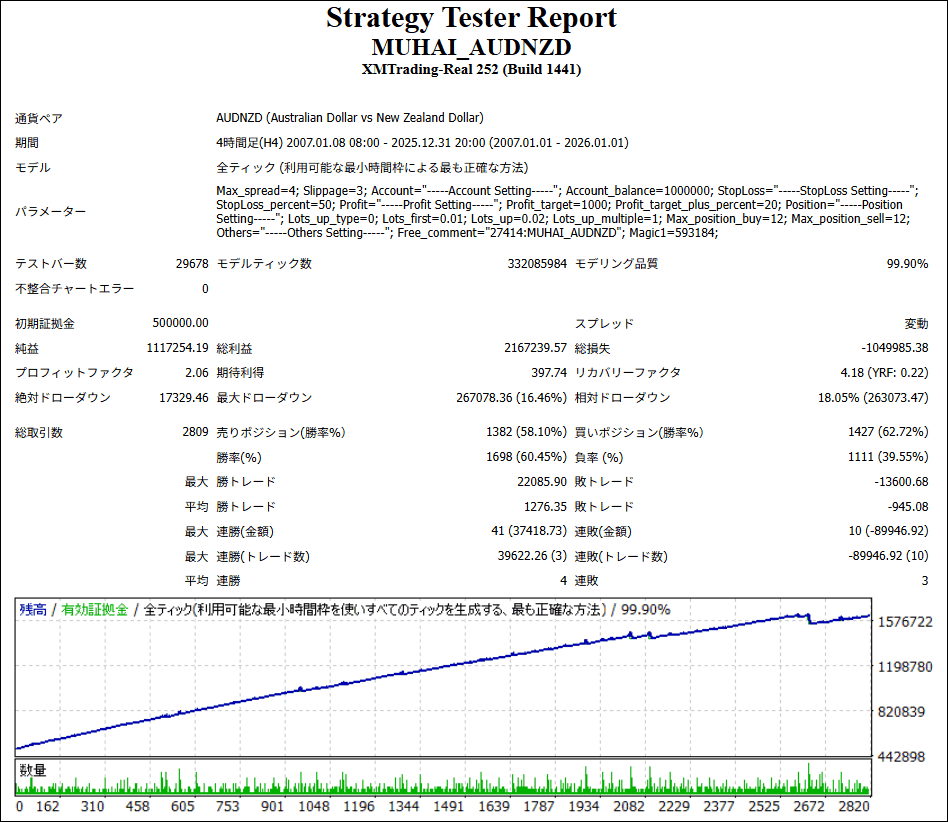Select the 純益 value 1117254.19
The image size is (948, 822).
click(175, 348)
